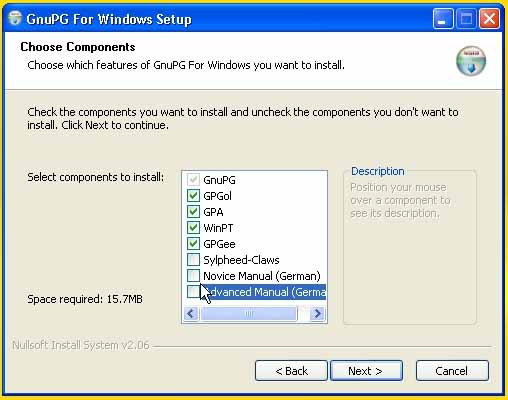Click the NSIS installer globe logo
The image size is (508, 400).
point(471,61)
